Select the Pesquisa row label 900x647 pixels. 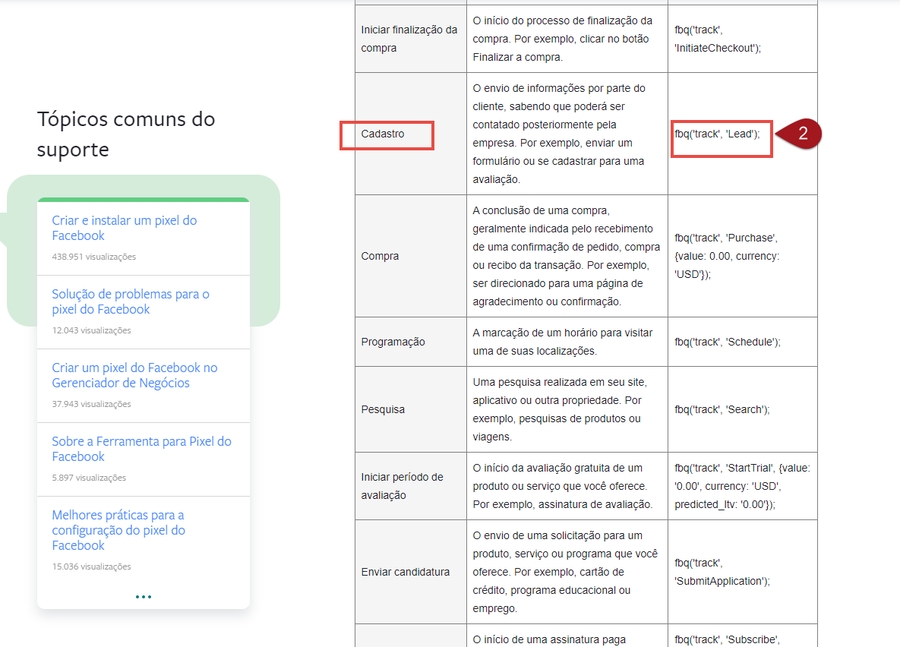click(385, 409)
